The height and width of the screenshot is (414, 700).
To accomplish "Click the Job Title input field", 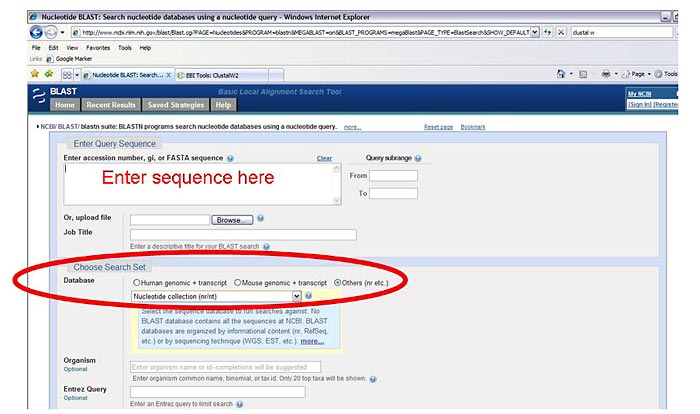I will pyautogui.click(x=243, y=235).
